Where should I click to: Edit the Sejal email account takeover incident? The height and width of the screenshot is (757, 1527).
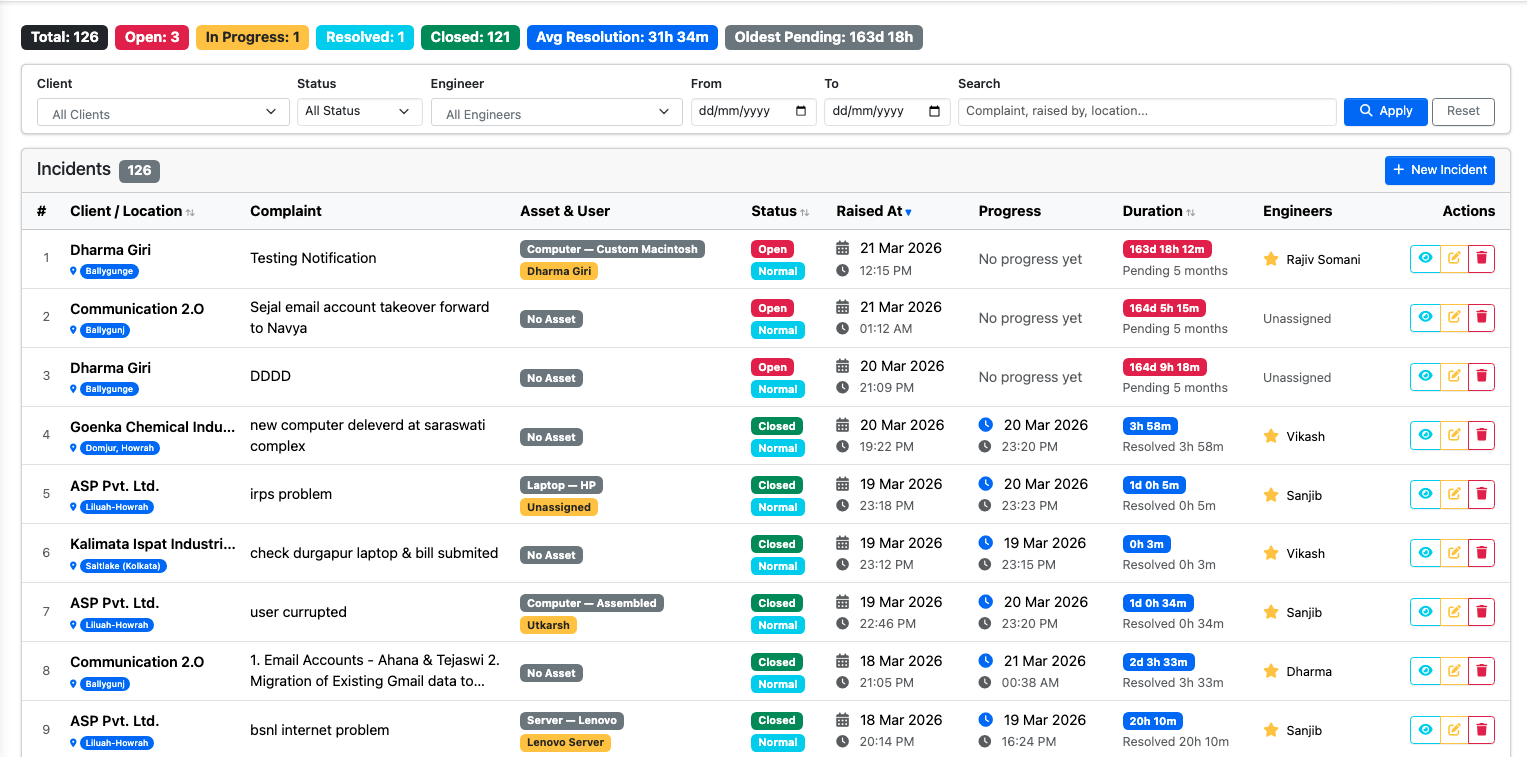[1454, 317]
